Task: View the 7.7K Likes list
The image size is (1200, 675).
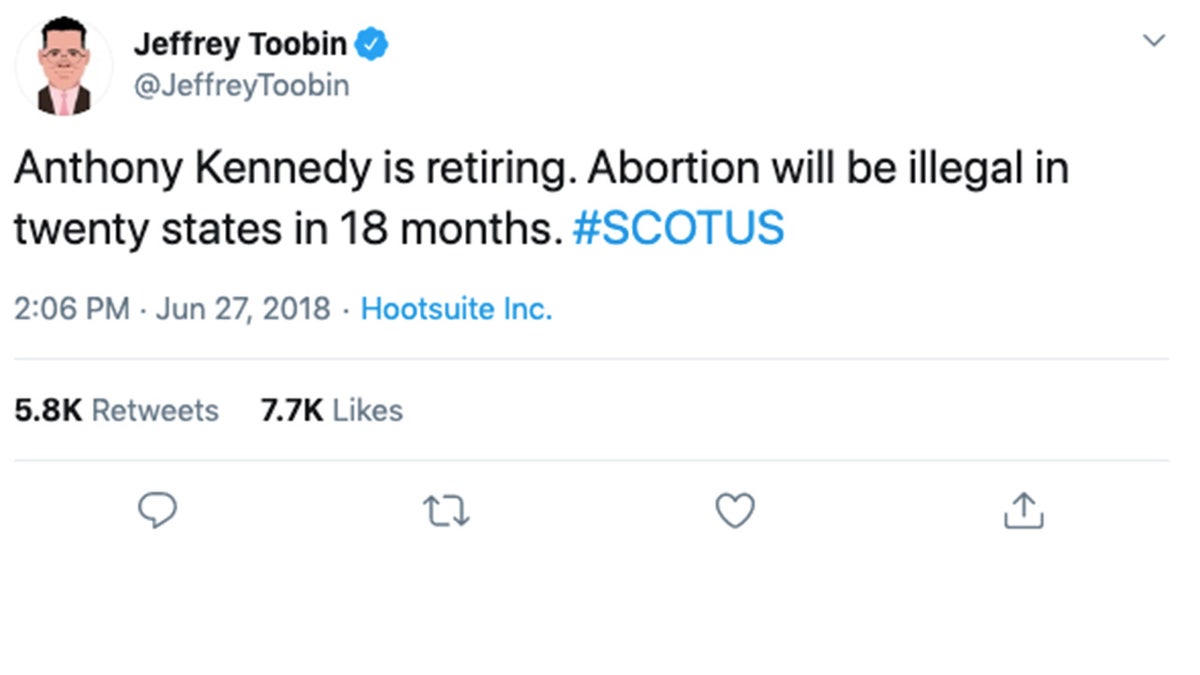Action: tap(331, 410)
